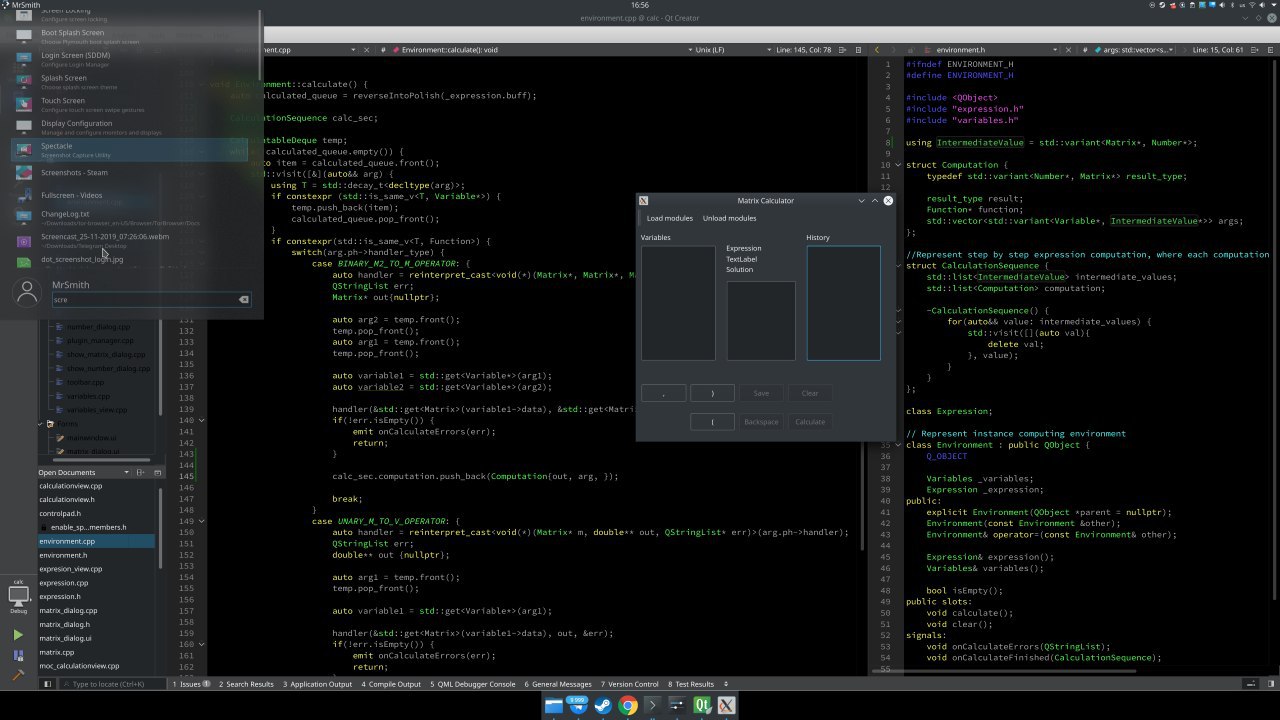Switch to Compile Output pane
This screenshot has width=1280, height=720.
click(x=391, y=684)
